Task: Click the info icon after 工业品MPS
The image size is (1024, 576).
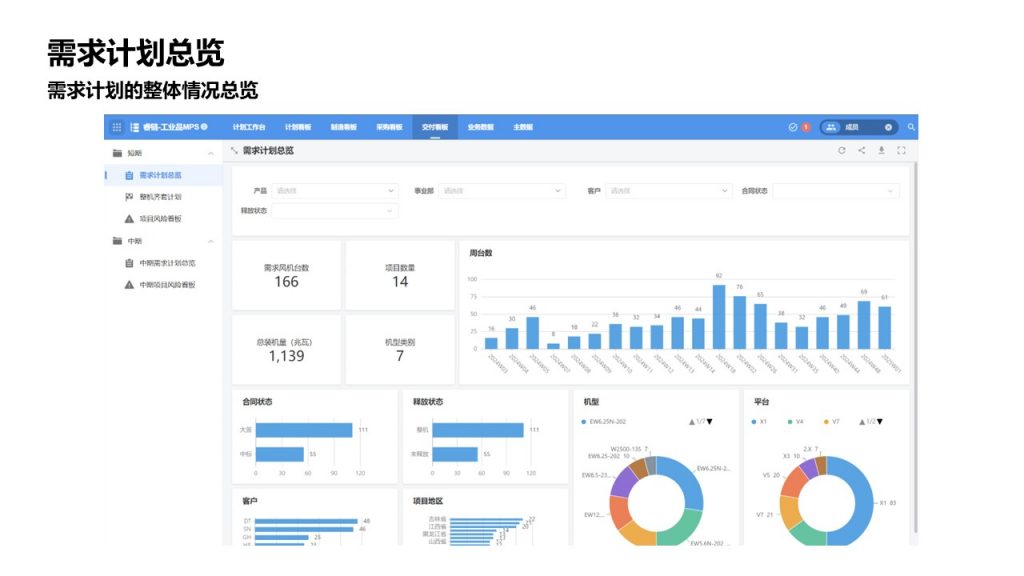Action: click(204, 127)
